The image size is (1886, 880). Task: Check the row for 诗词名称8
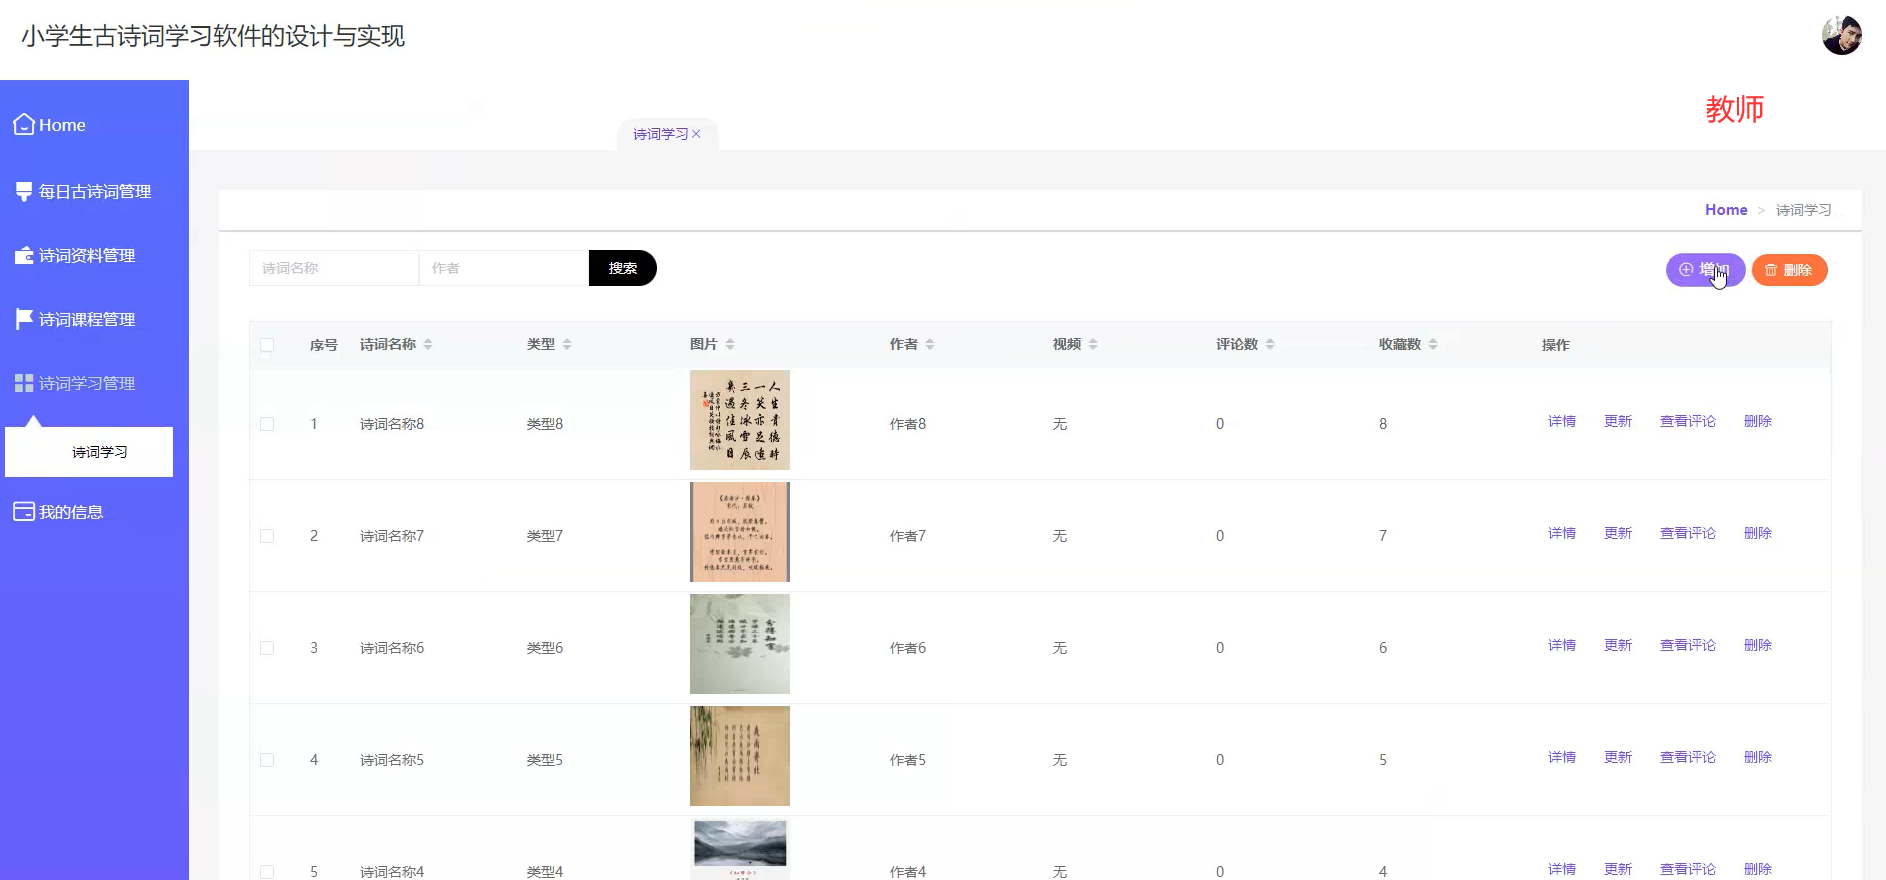point(267,424)
